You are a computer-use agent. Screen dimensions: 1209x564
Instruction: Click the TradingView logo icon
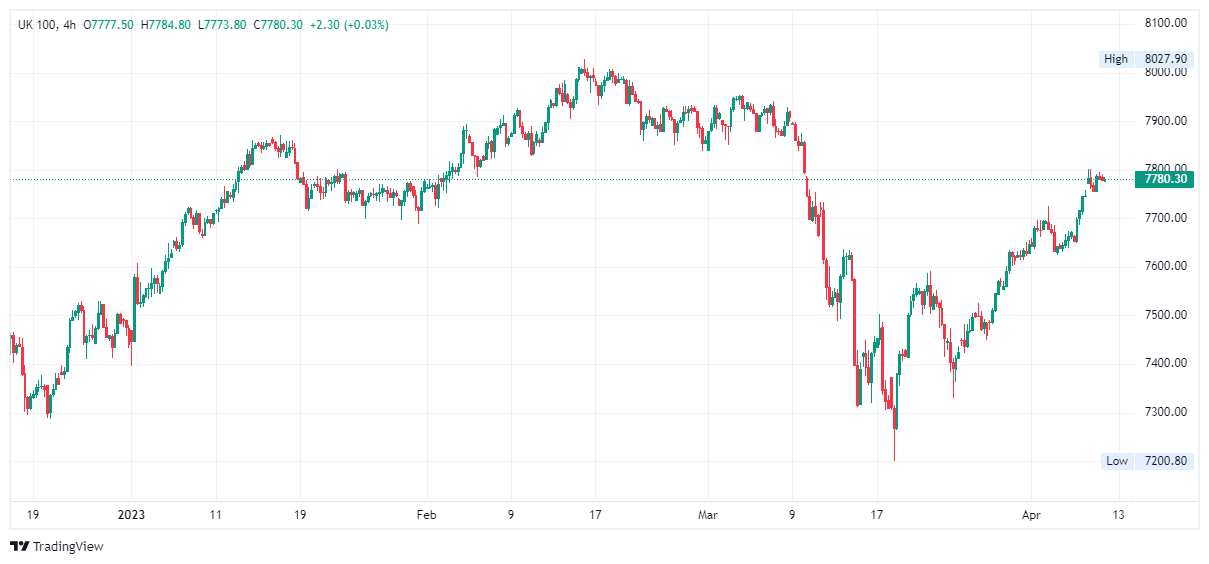20,546
